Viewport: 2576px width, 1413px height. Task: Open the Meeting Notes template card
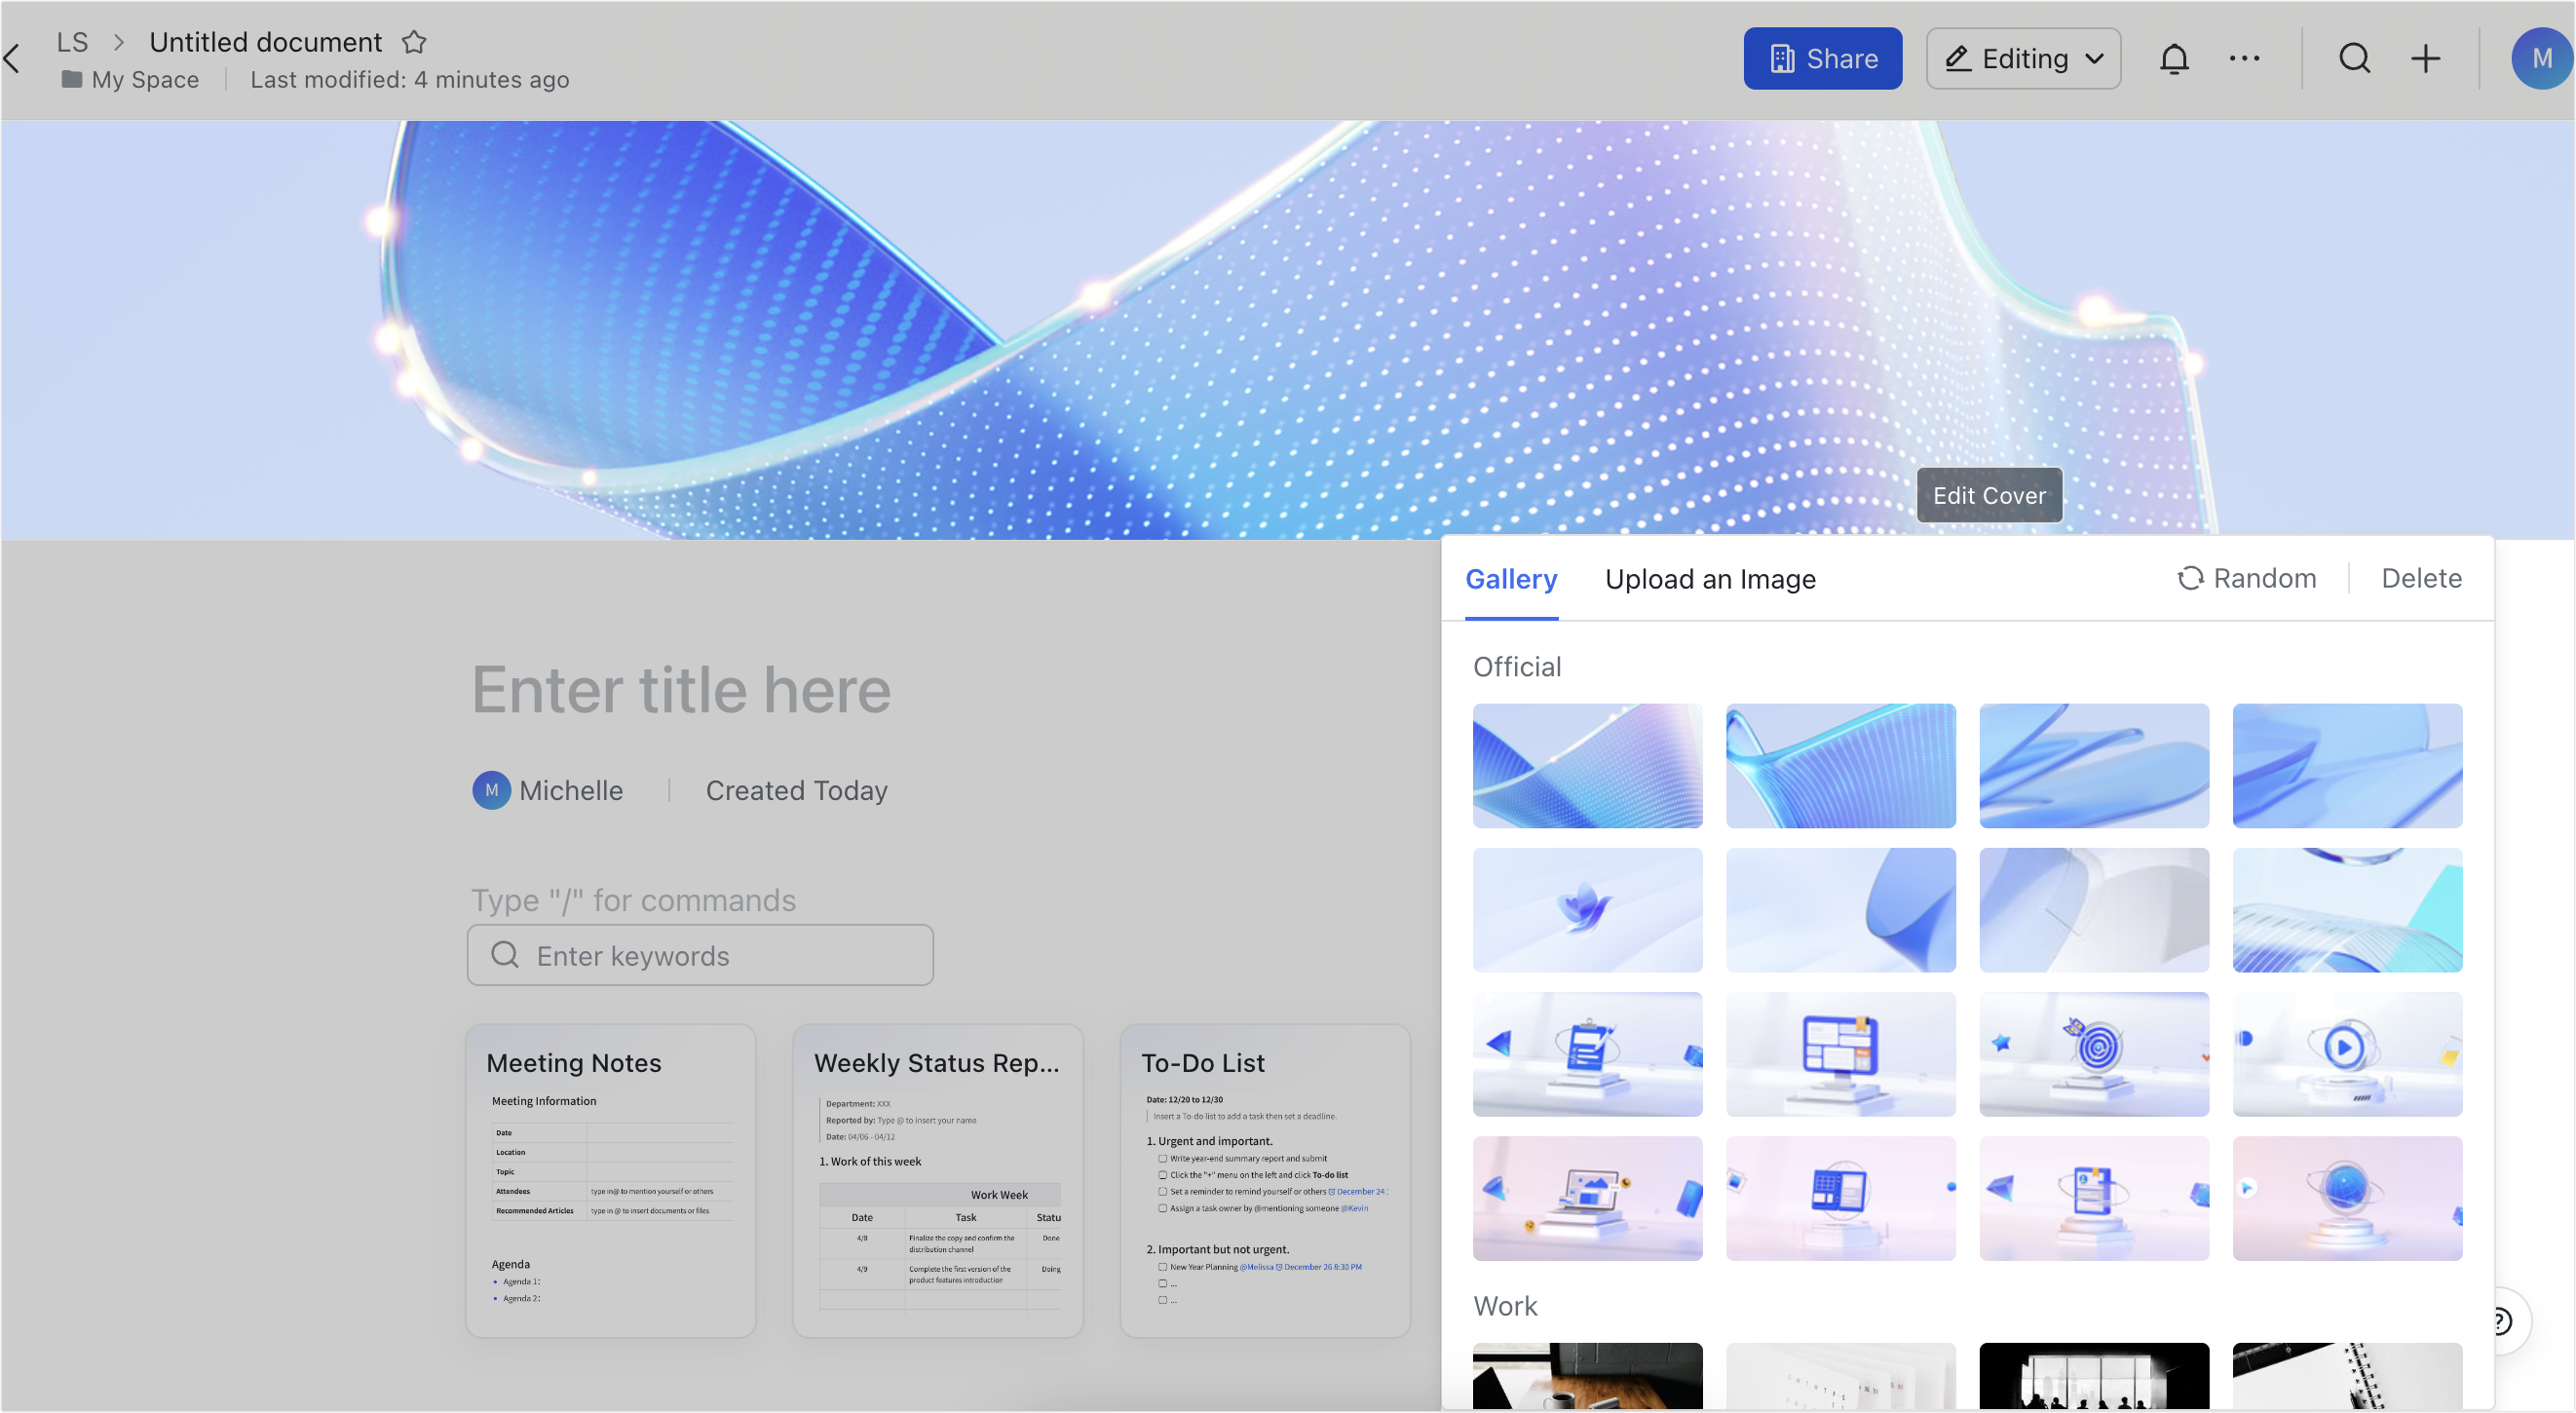(611, 1180)
